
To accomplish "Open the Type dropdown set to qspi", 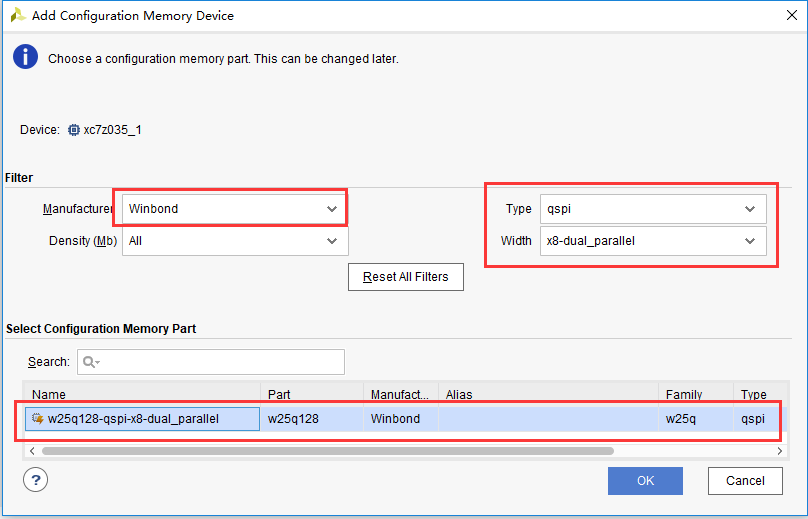I will tap(653, 209).
